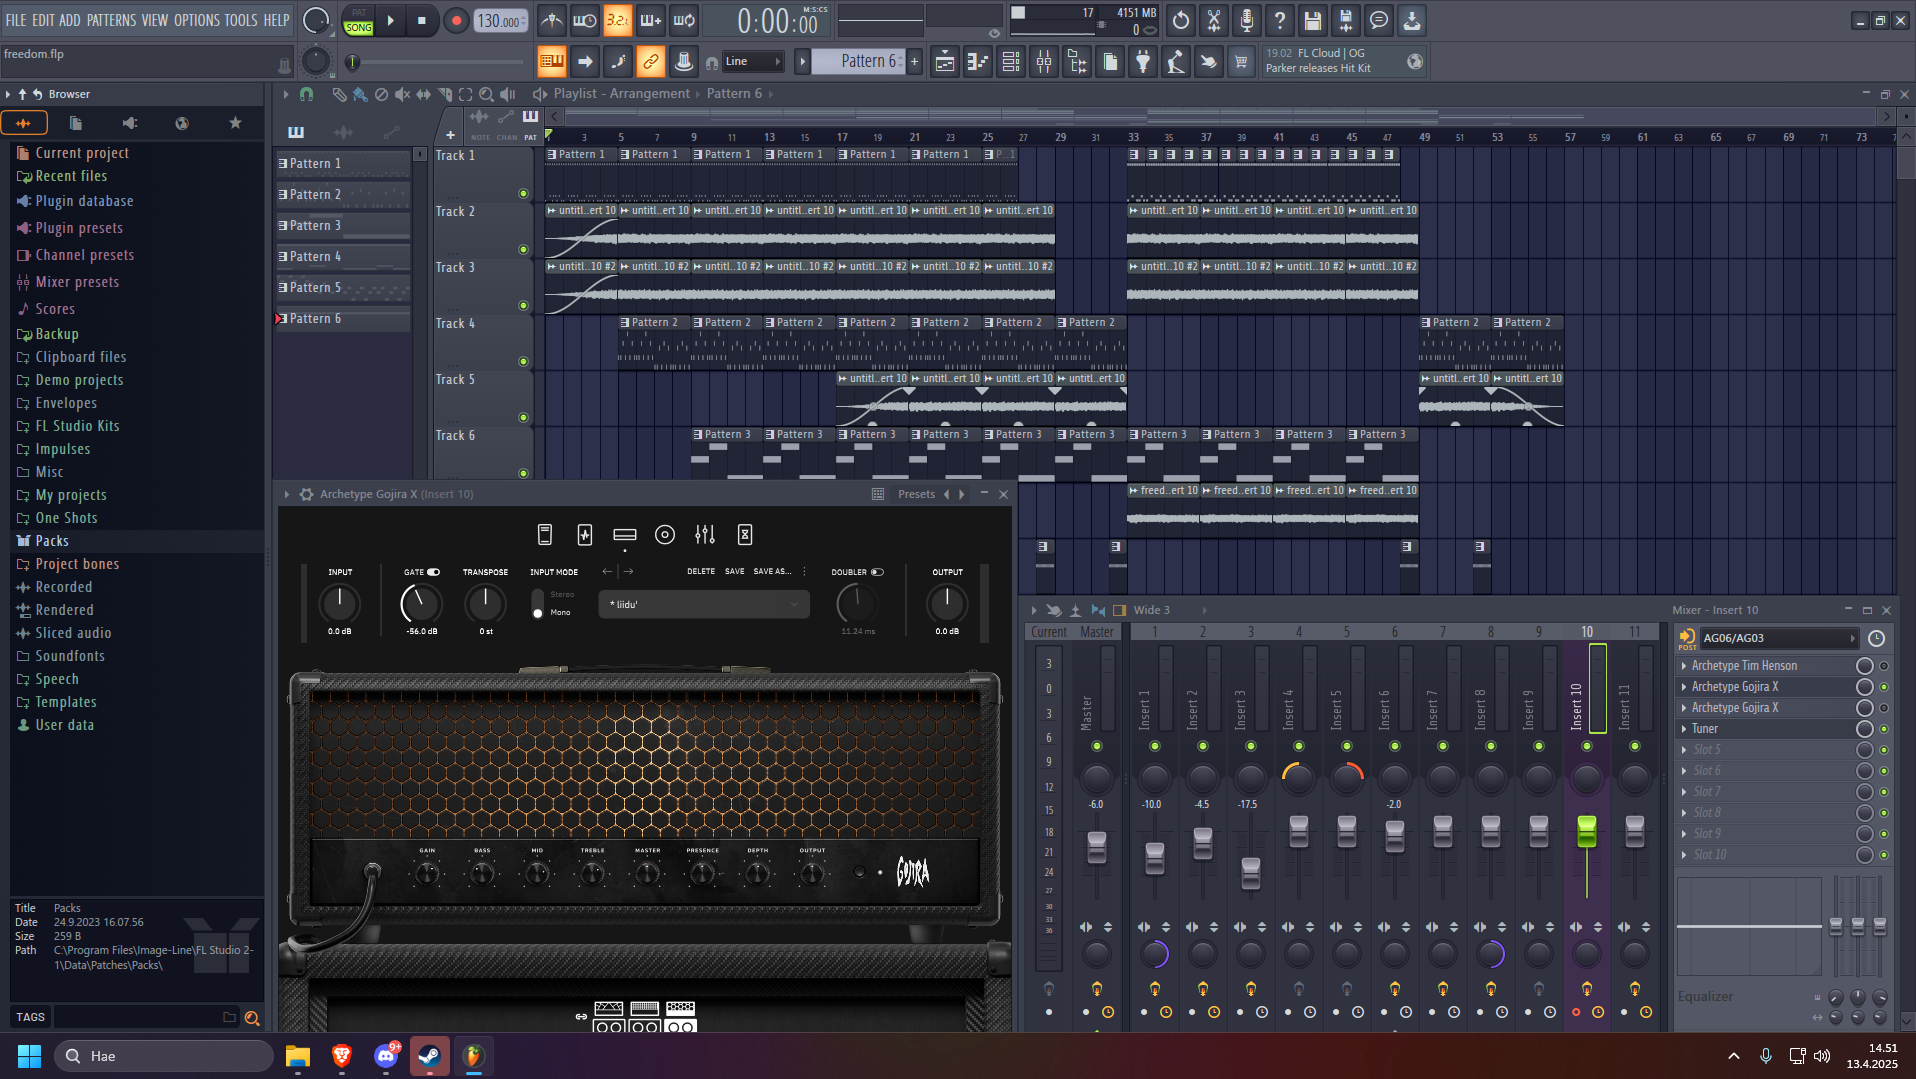Toggle the metronome icon
Screen dimensions: 1916x1079
click(551, 20)
